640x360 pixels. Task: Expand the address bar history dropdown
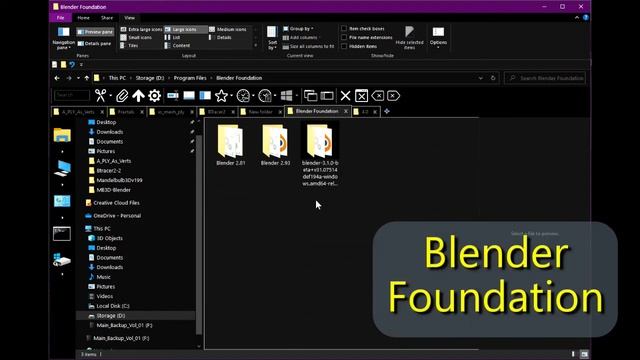(481, 78)
